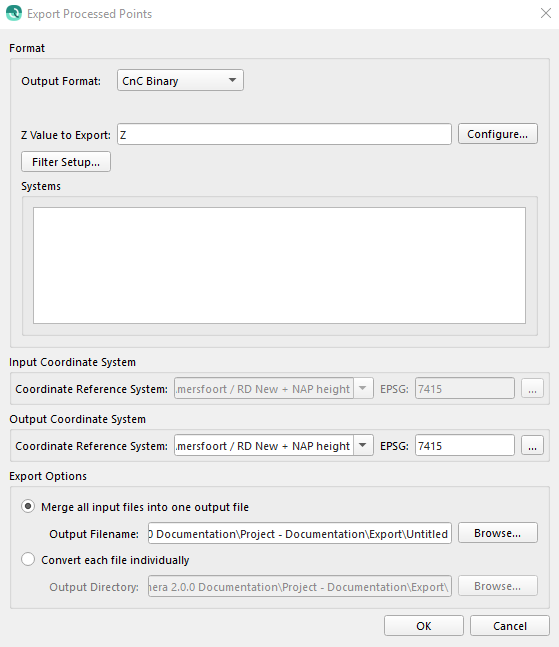Expand the output Coordinate Reference System dropdown arrow

(363, 445)
